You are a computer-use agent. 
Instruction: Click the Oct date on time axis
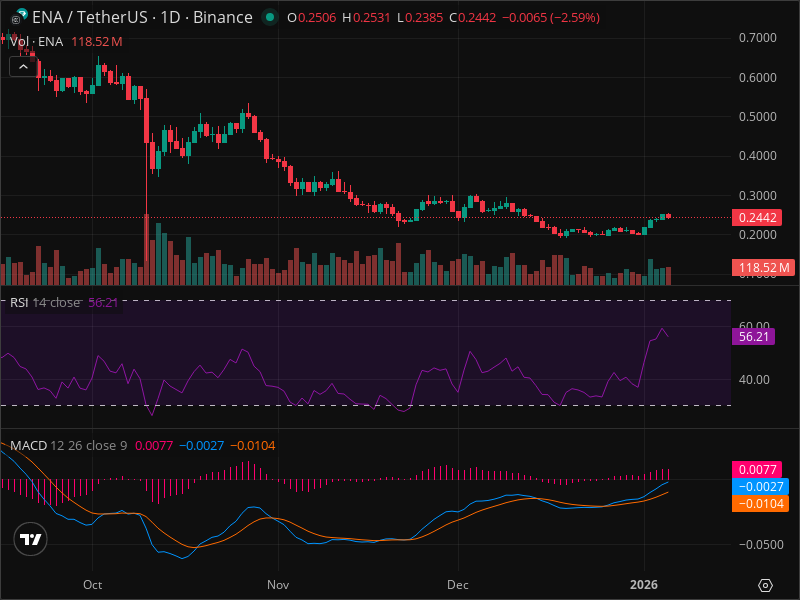[x=92, y=585]
